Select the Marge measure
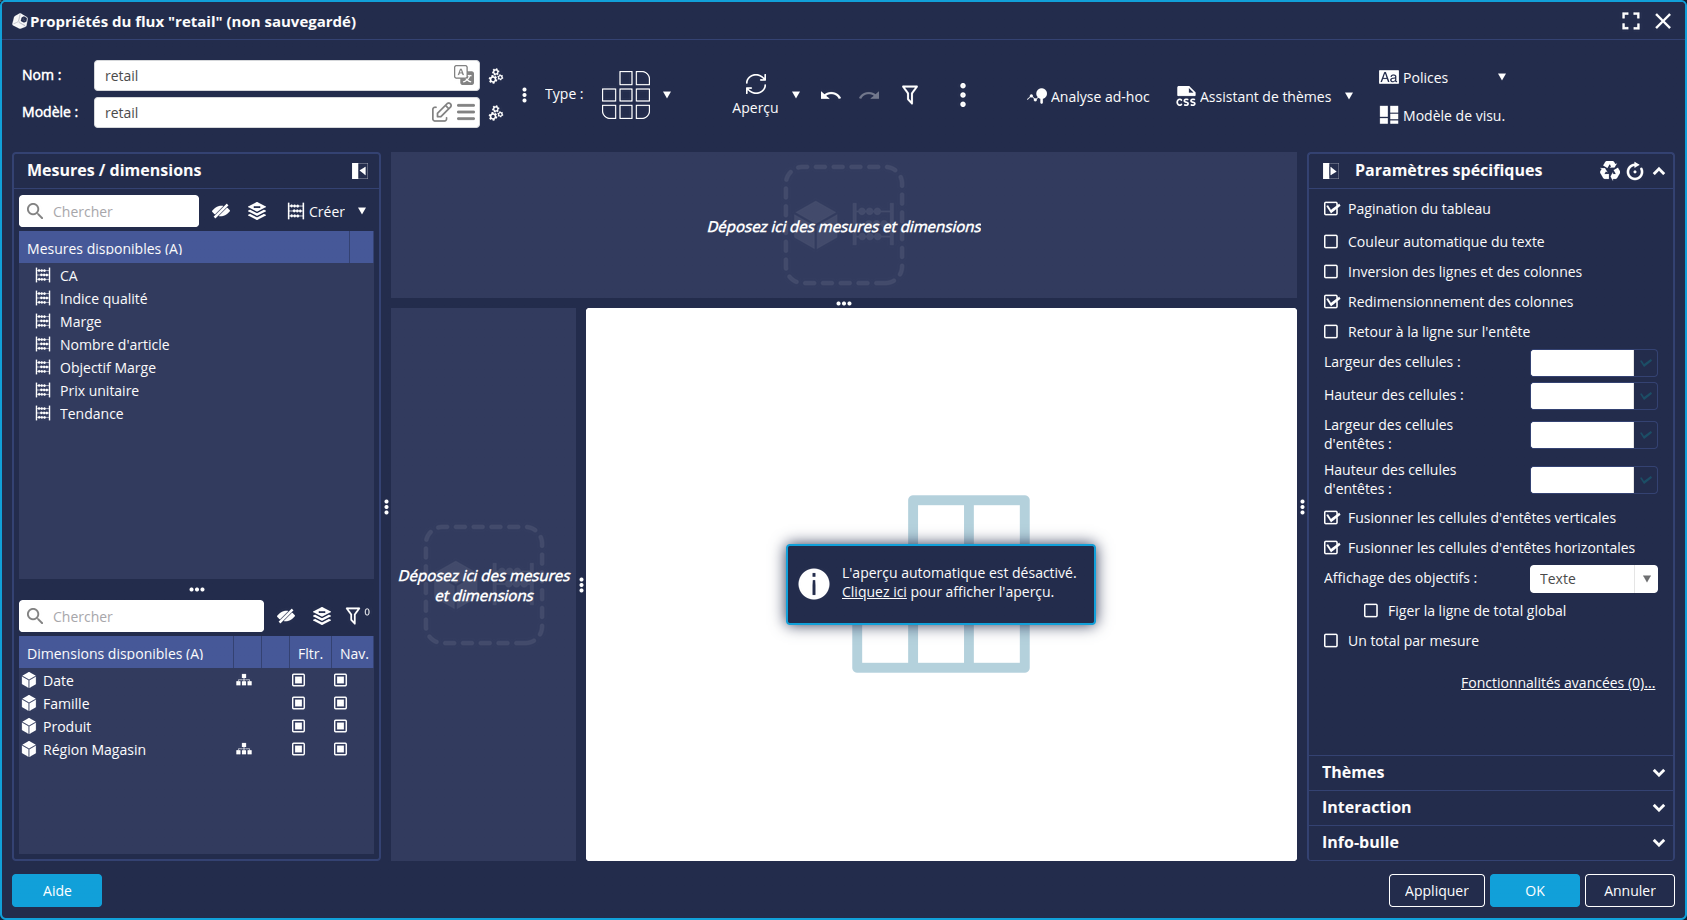The height and width of the screenshot is (920, 1687). pyautogui.click(x=81, y=322)
